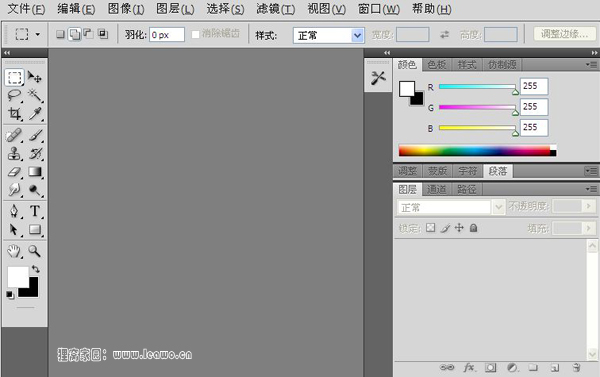Click the link layers icon
This screenshot has height=377, width=600.
[447, 367]
